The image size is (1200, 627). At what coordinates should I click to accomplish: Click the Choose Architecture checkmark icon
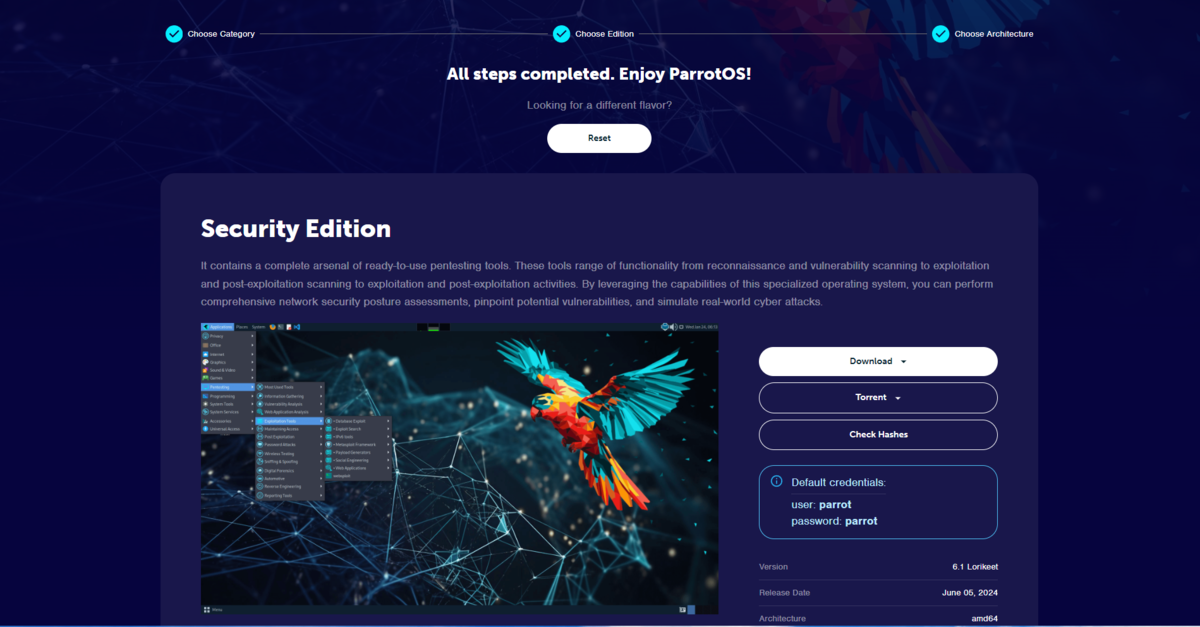point(940,34)
